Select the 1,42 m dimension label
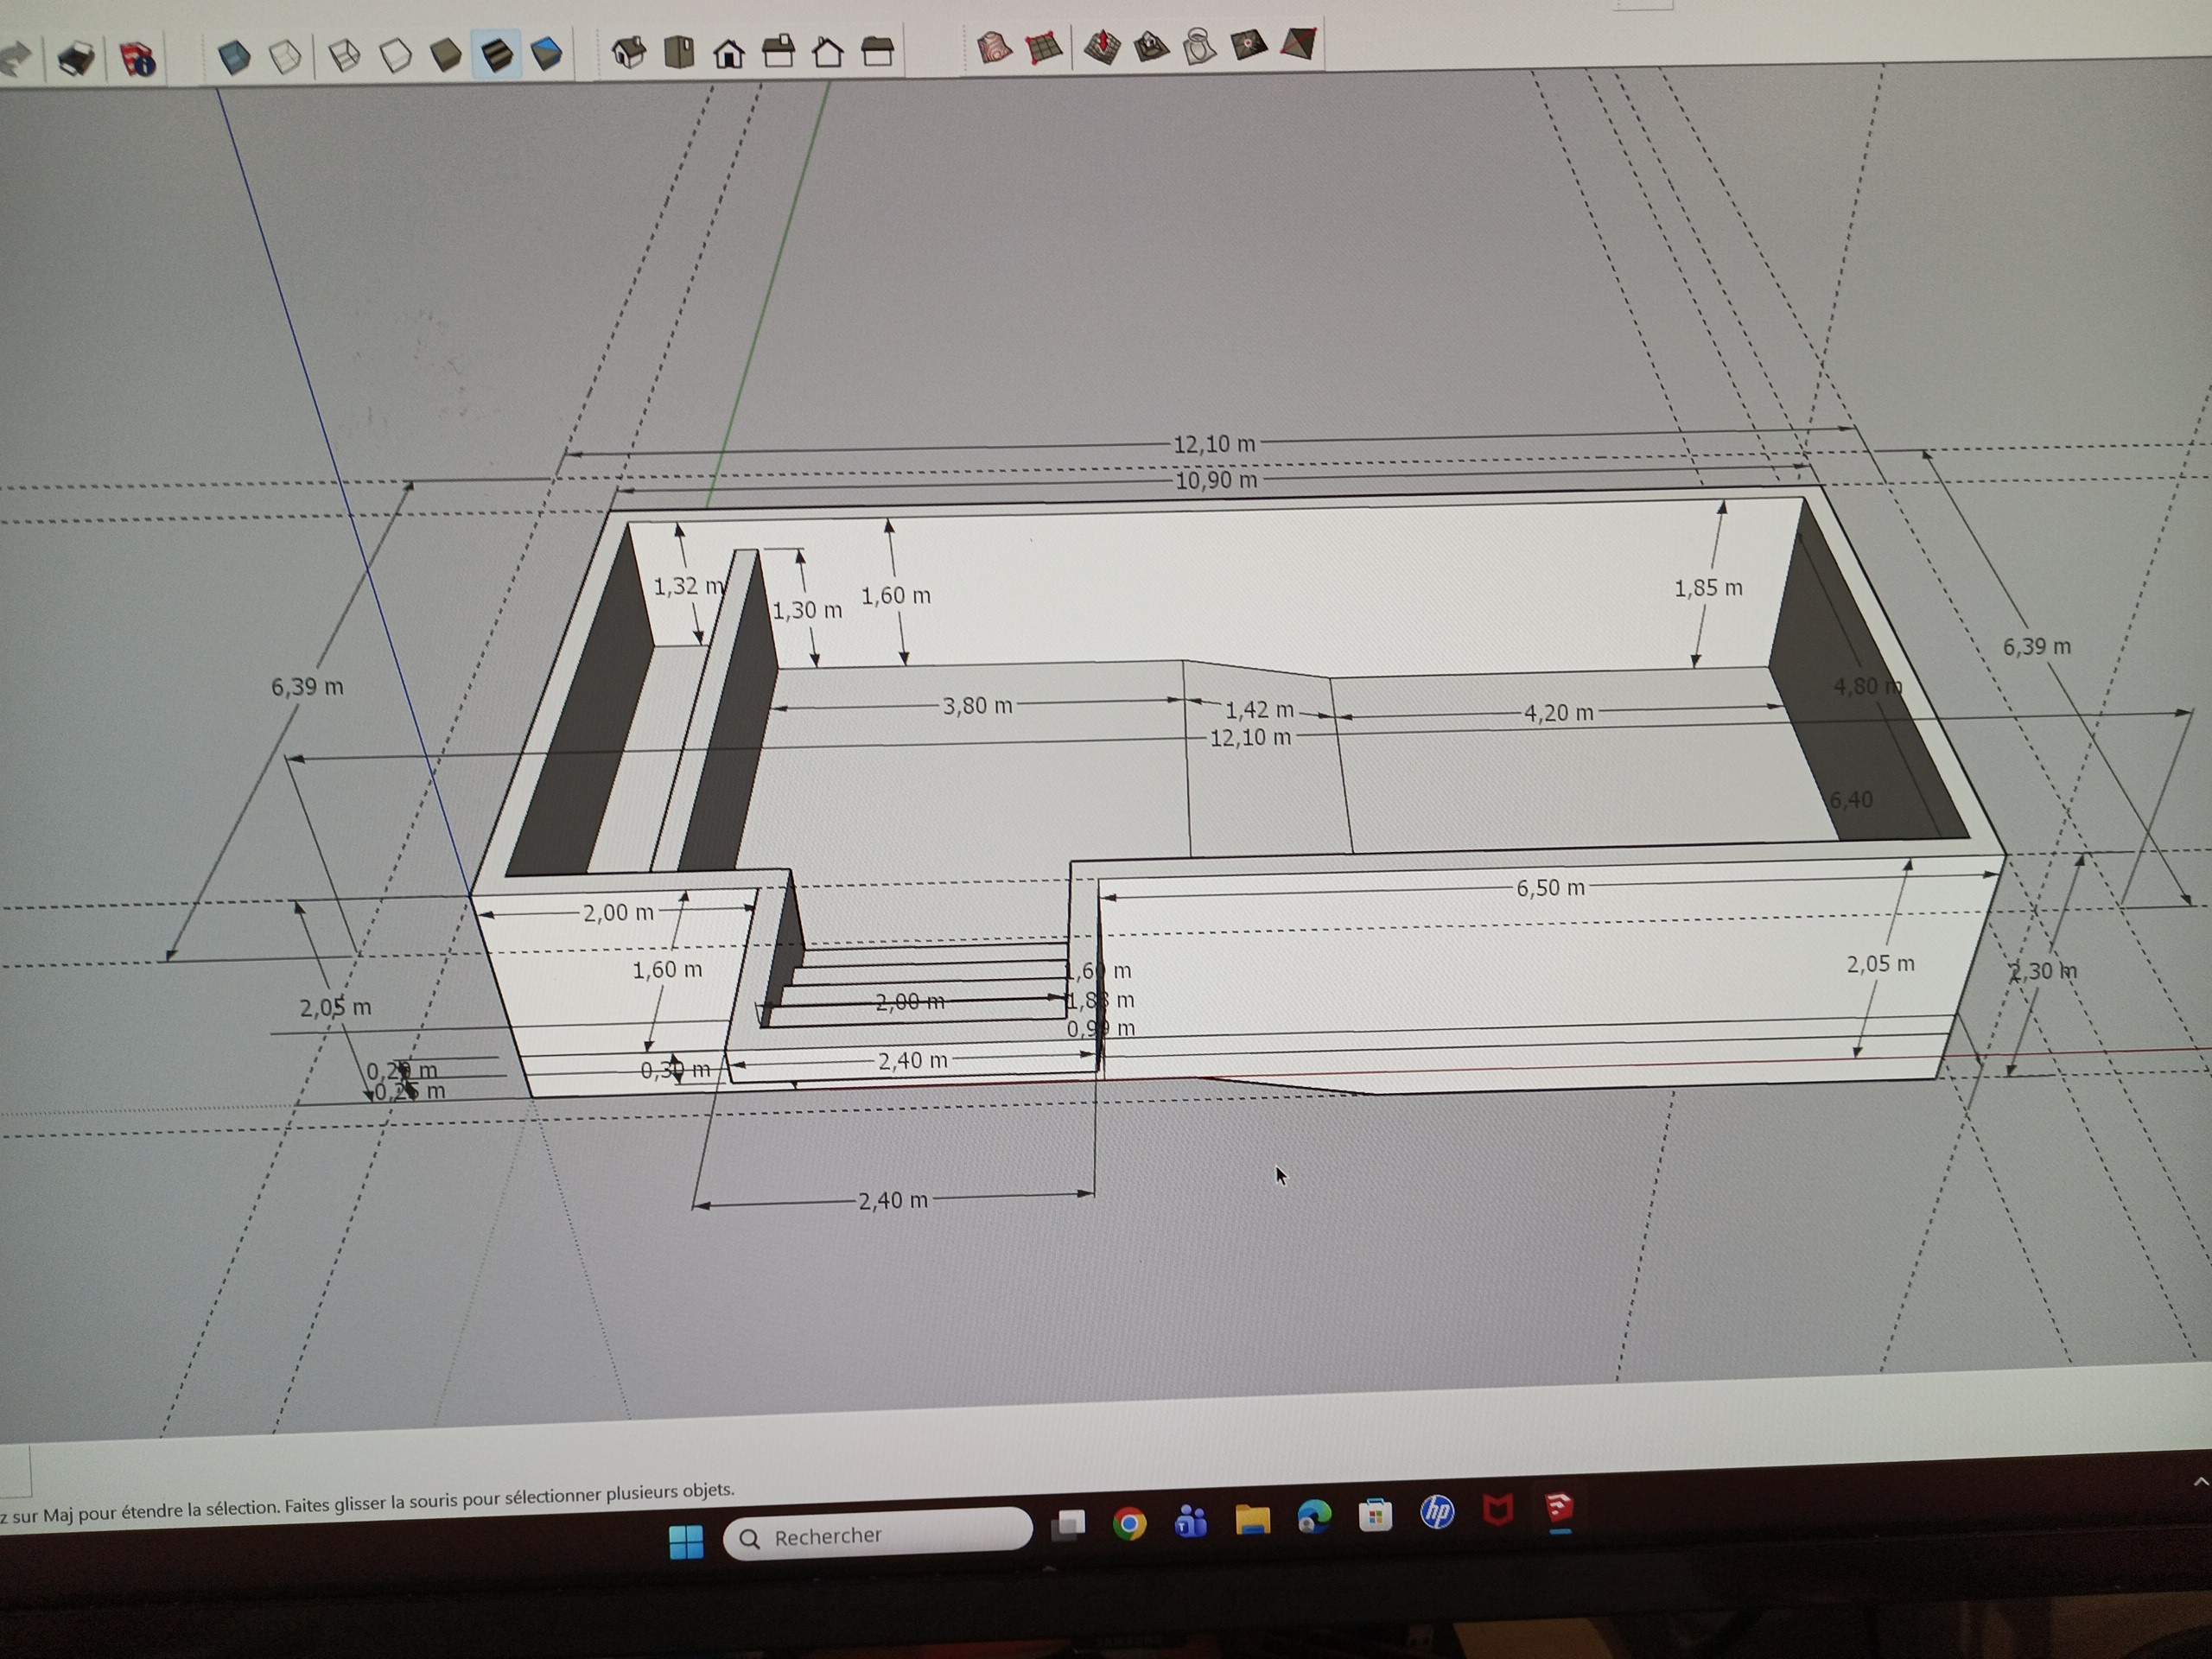Screen dimensions: 2212x1659 [x=1260, y=710]
